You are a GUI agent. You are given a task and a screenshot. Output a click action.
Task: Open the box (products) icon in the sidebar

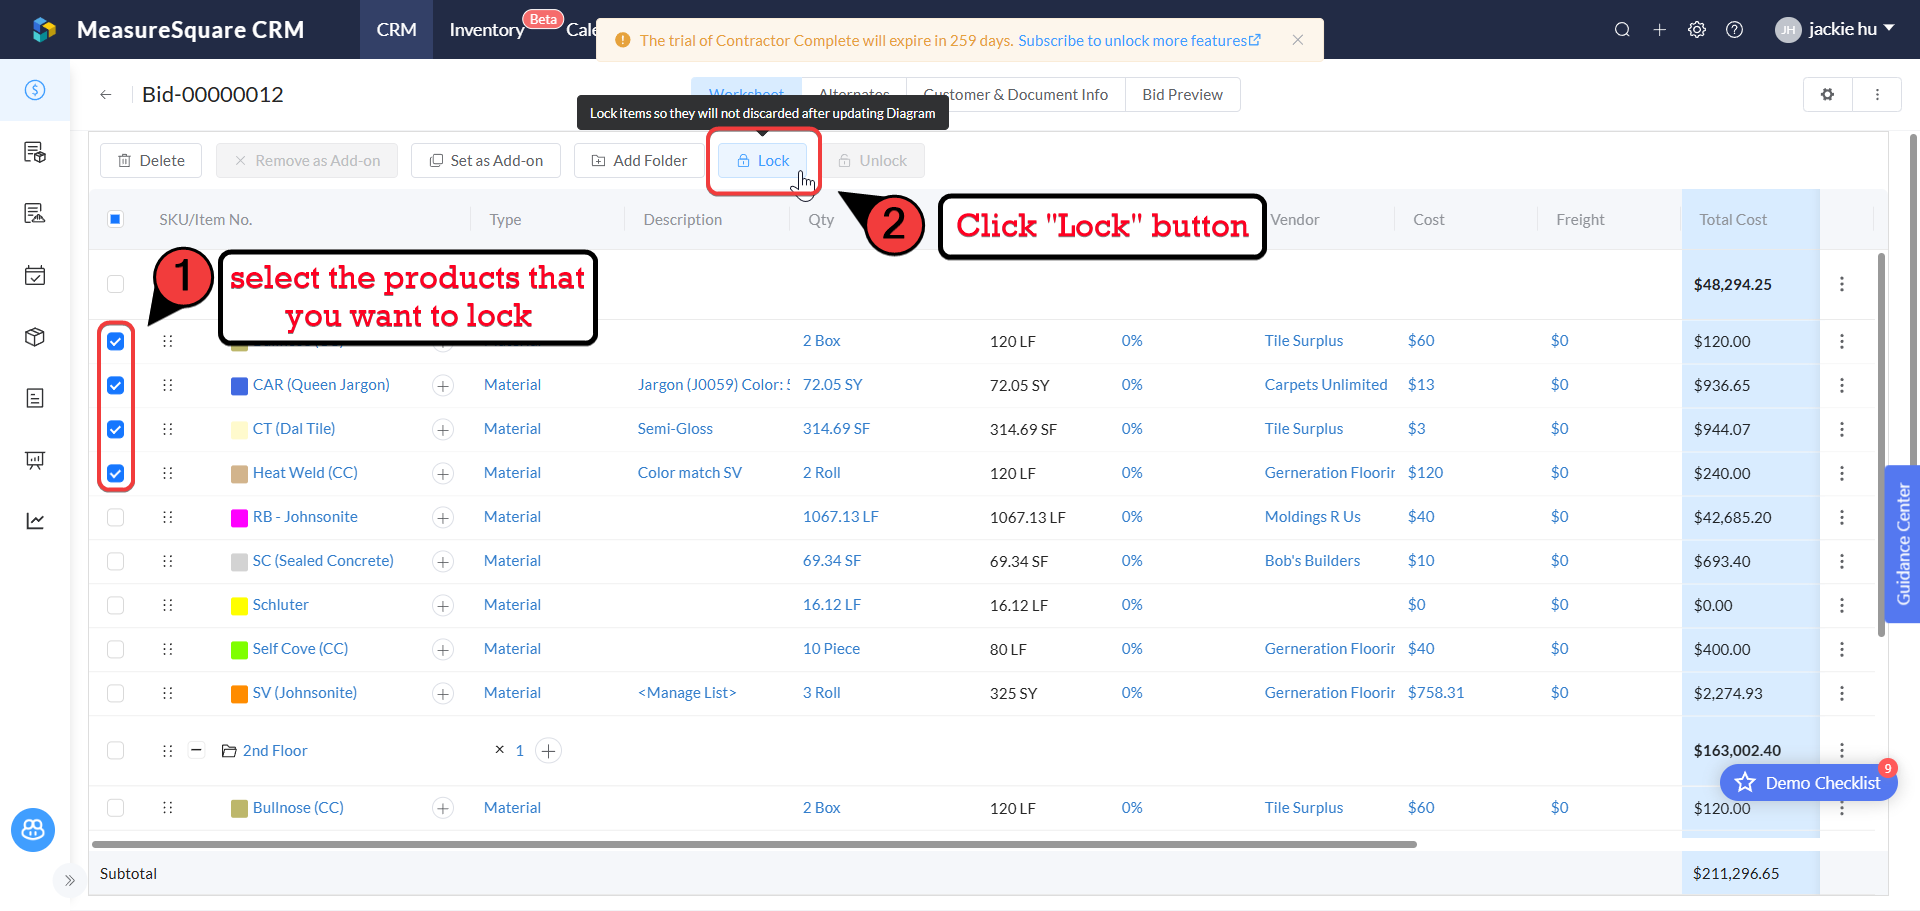(x=35, y=337)
